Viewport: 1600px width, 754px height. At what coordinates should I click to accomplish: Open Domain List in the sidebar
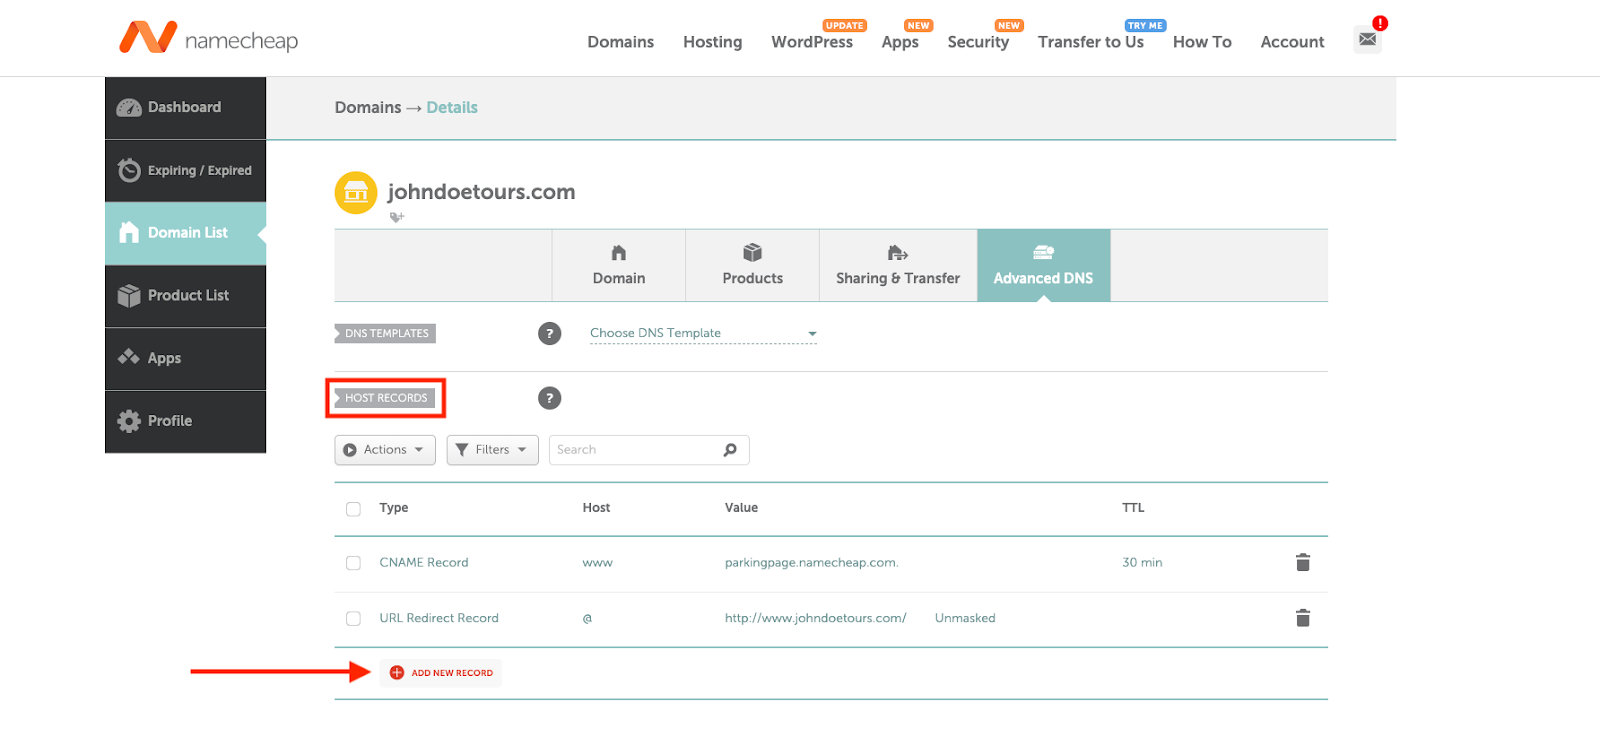click(185, 233)
